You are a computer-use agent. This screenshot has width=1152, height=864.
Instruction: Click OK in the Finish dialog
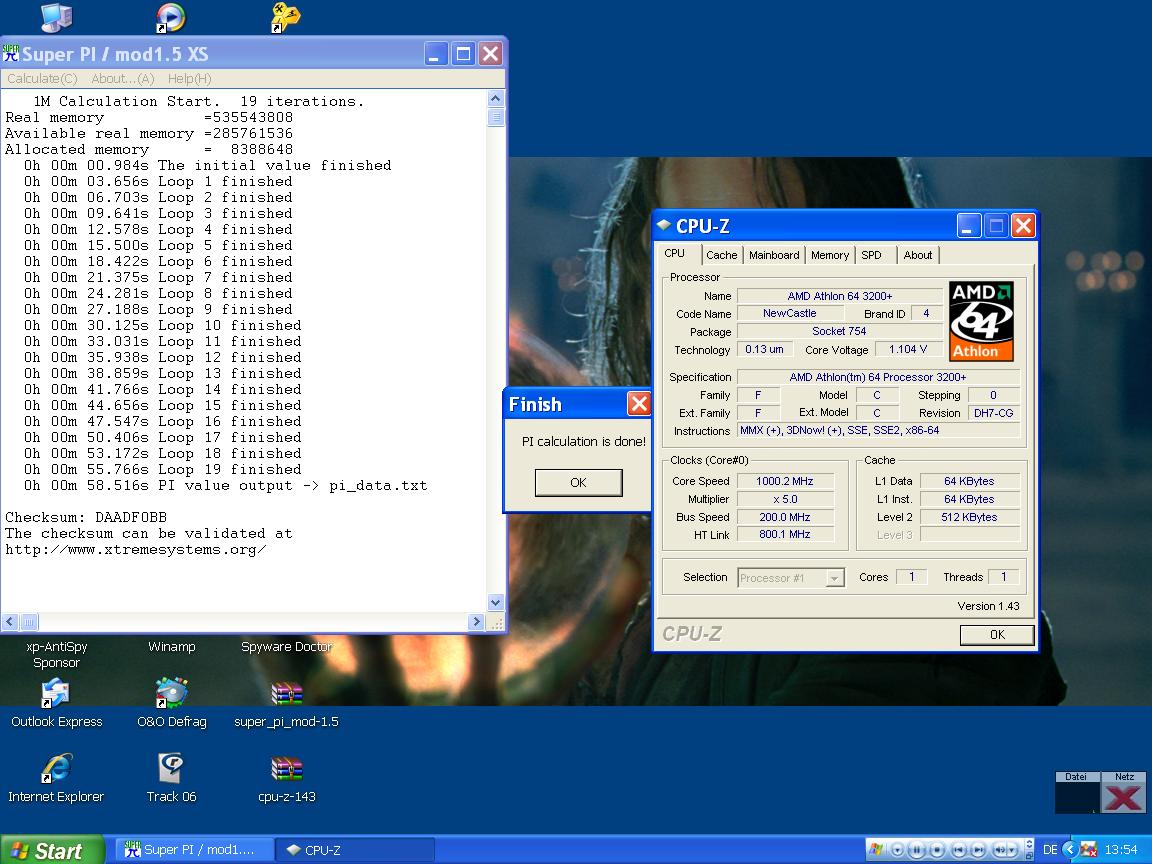578,483
